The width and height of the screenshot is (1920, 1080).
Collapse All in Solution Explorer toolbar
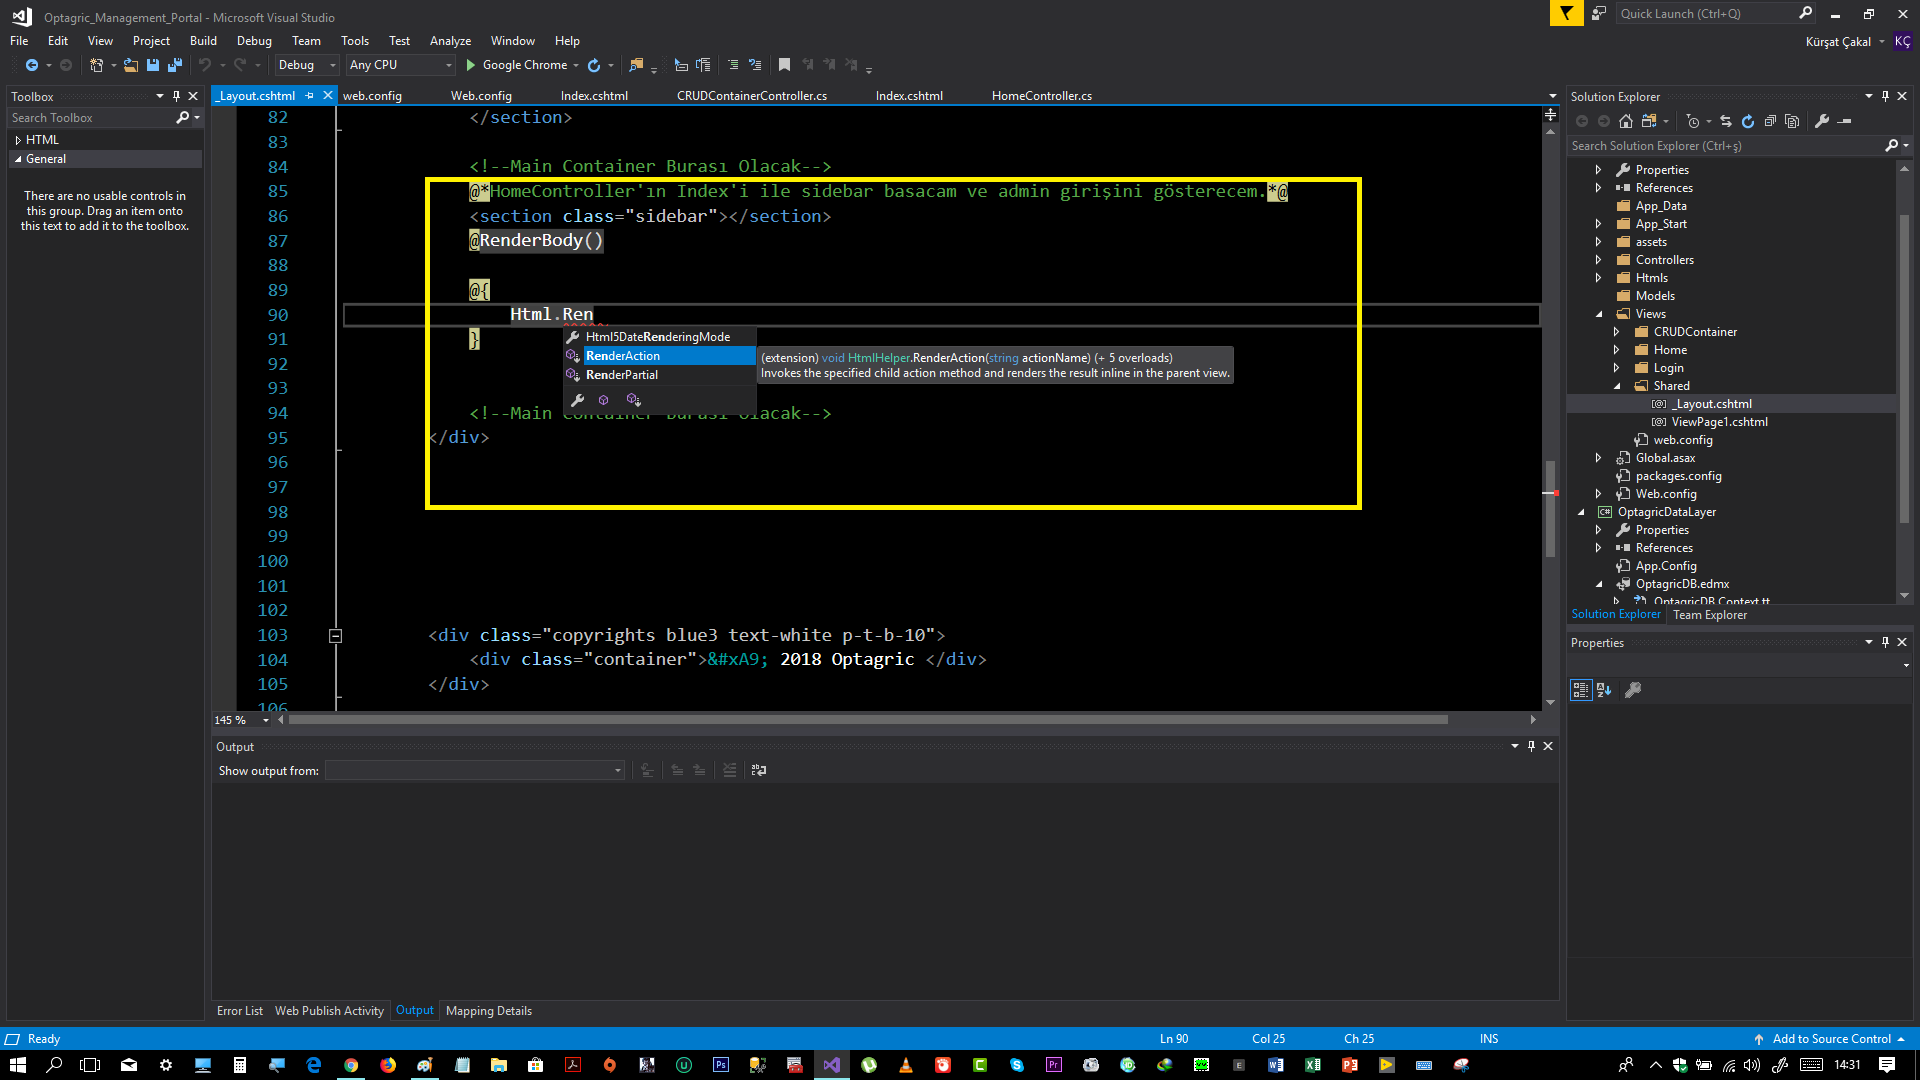point(1770,121)
